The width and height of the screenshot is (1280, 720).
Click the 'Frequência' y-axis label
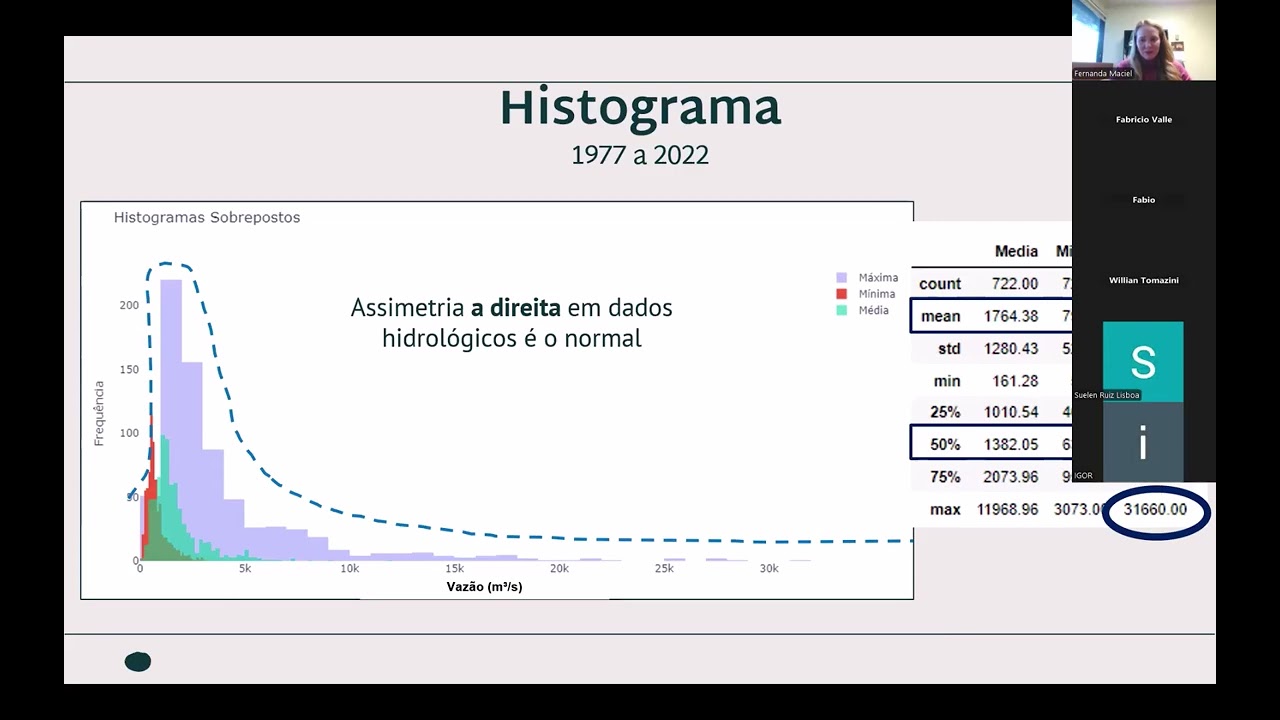pos(99,413)
